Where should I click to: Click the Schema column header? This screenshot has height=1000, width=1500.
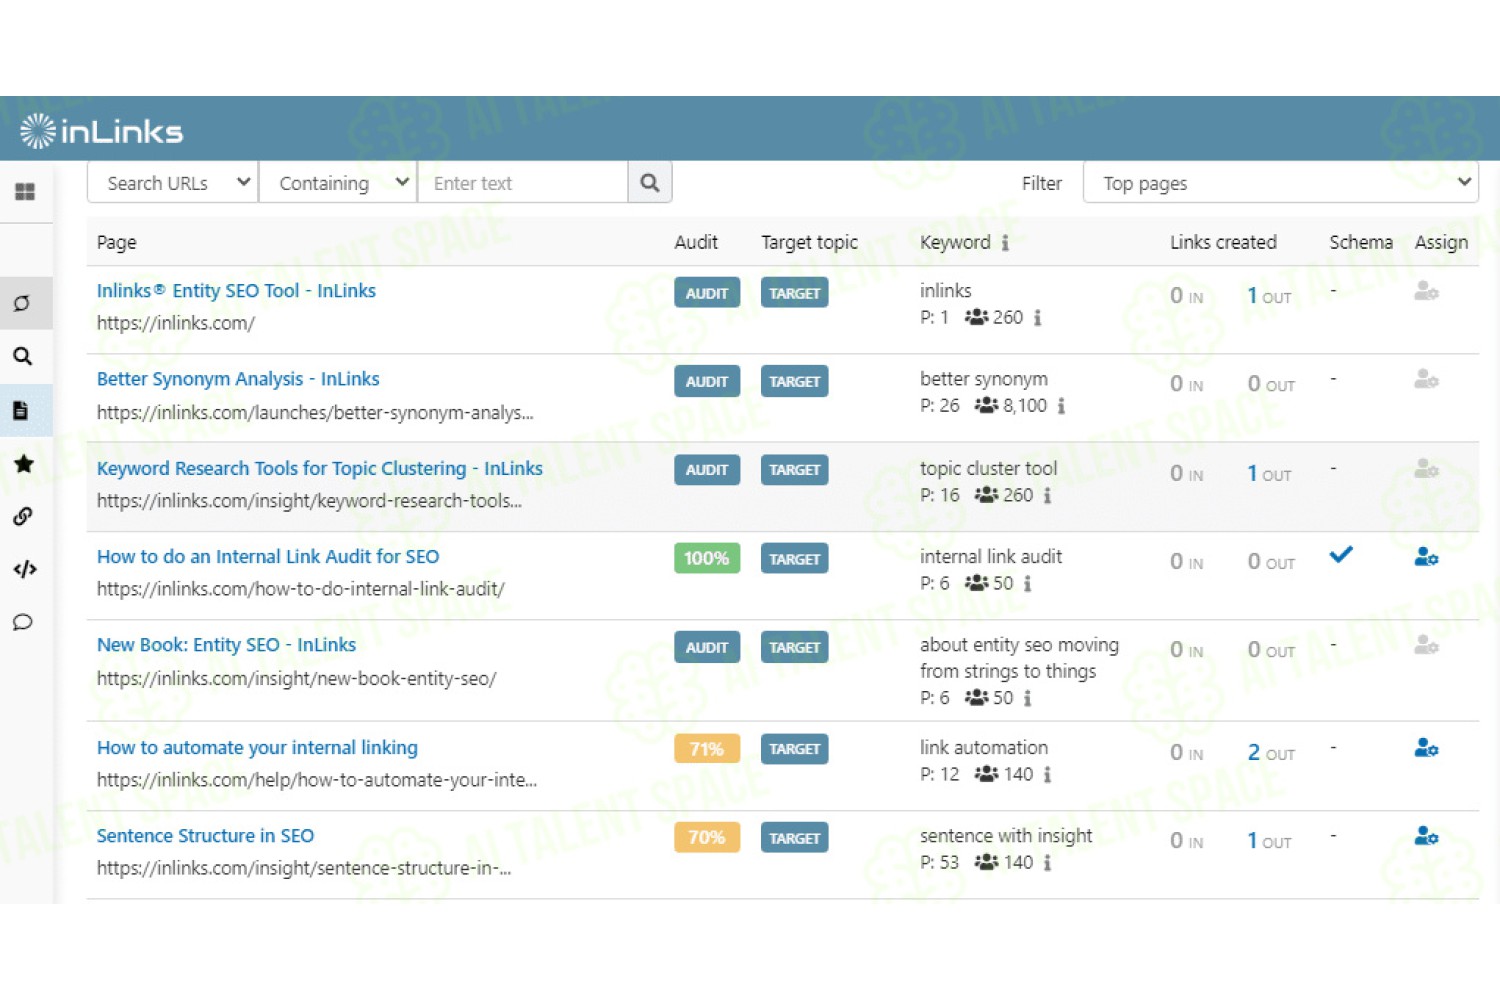tap(1361, 242)
